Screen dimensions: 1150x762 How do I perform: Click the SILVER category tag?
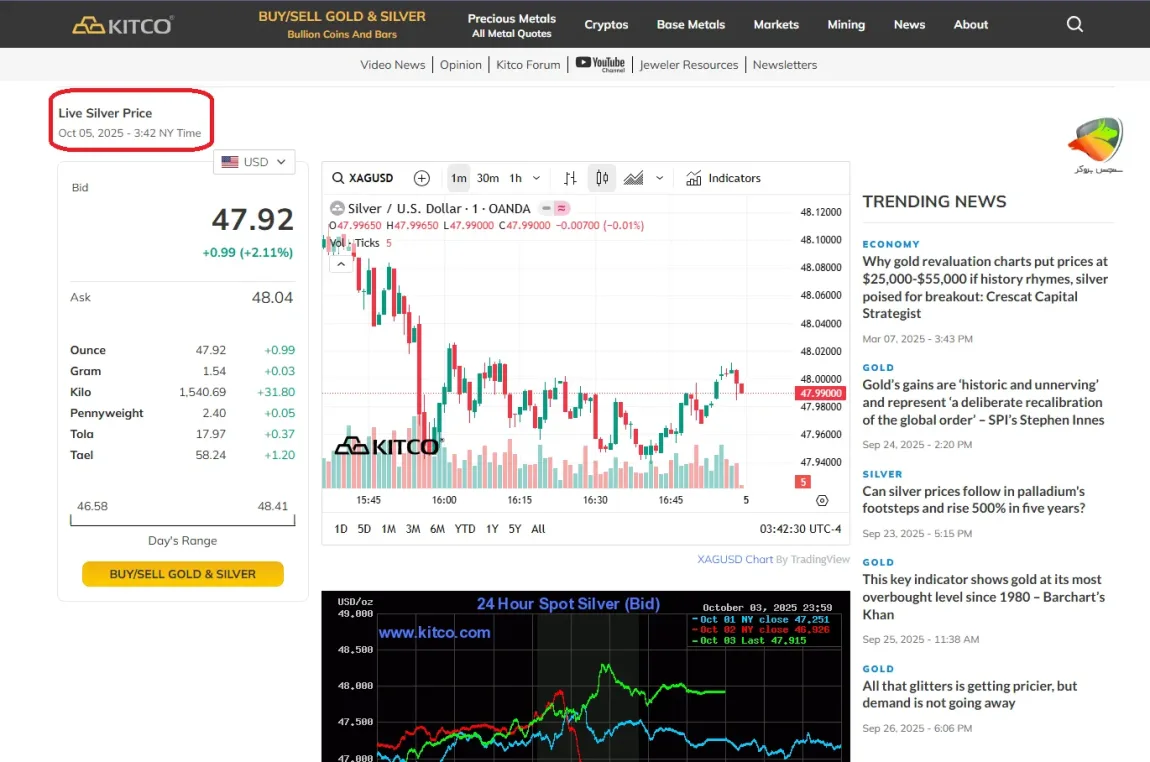pos(882,475)
